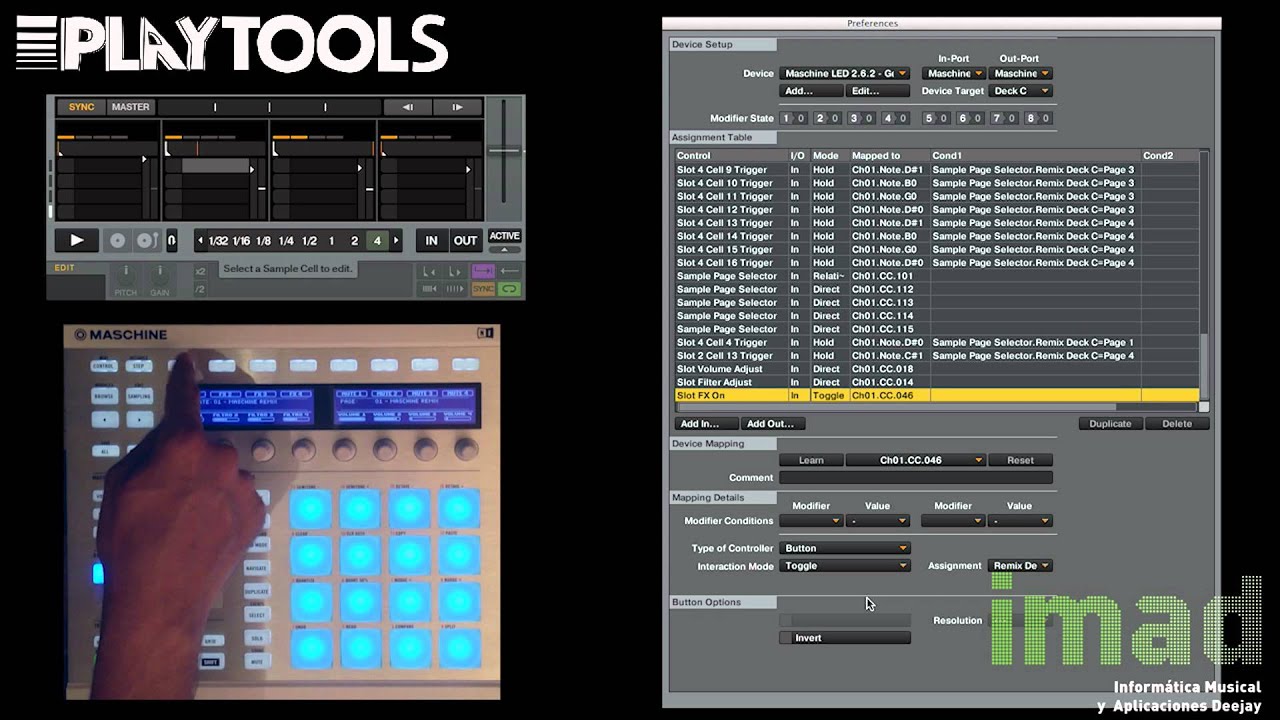This screenshot has height=720, width=1280.
Task: Click the Control column header
Action: click(x=730, y=156)
